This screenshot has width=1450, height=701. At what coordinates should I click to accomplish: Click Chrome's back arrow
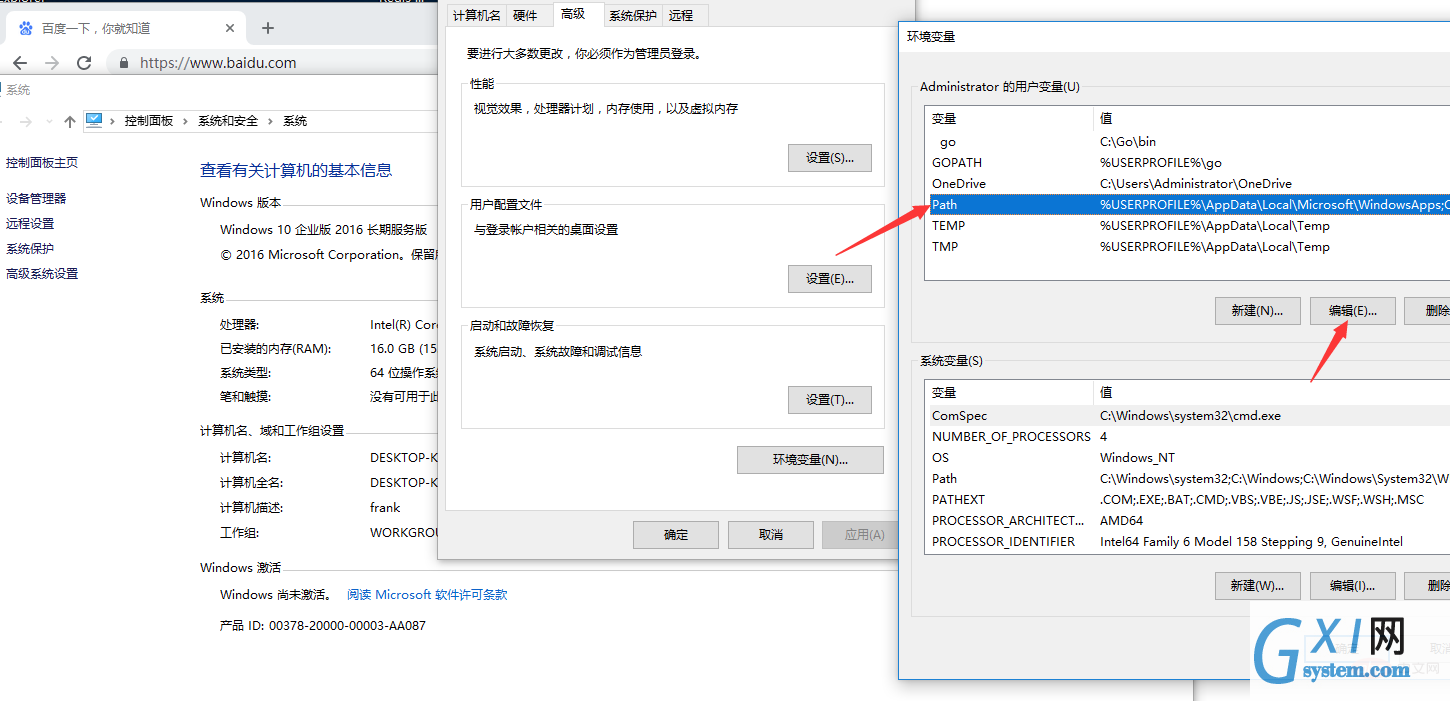click(20, 62)
